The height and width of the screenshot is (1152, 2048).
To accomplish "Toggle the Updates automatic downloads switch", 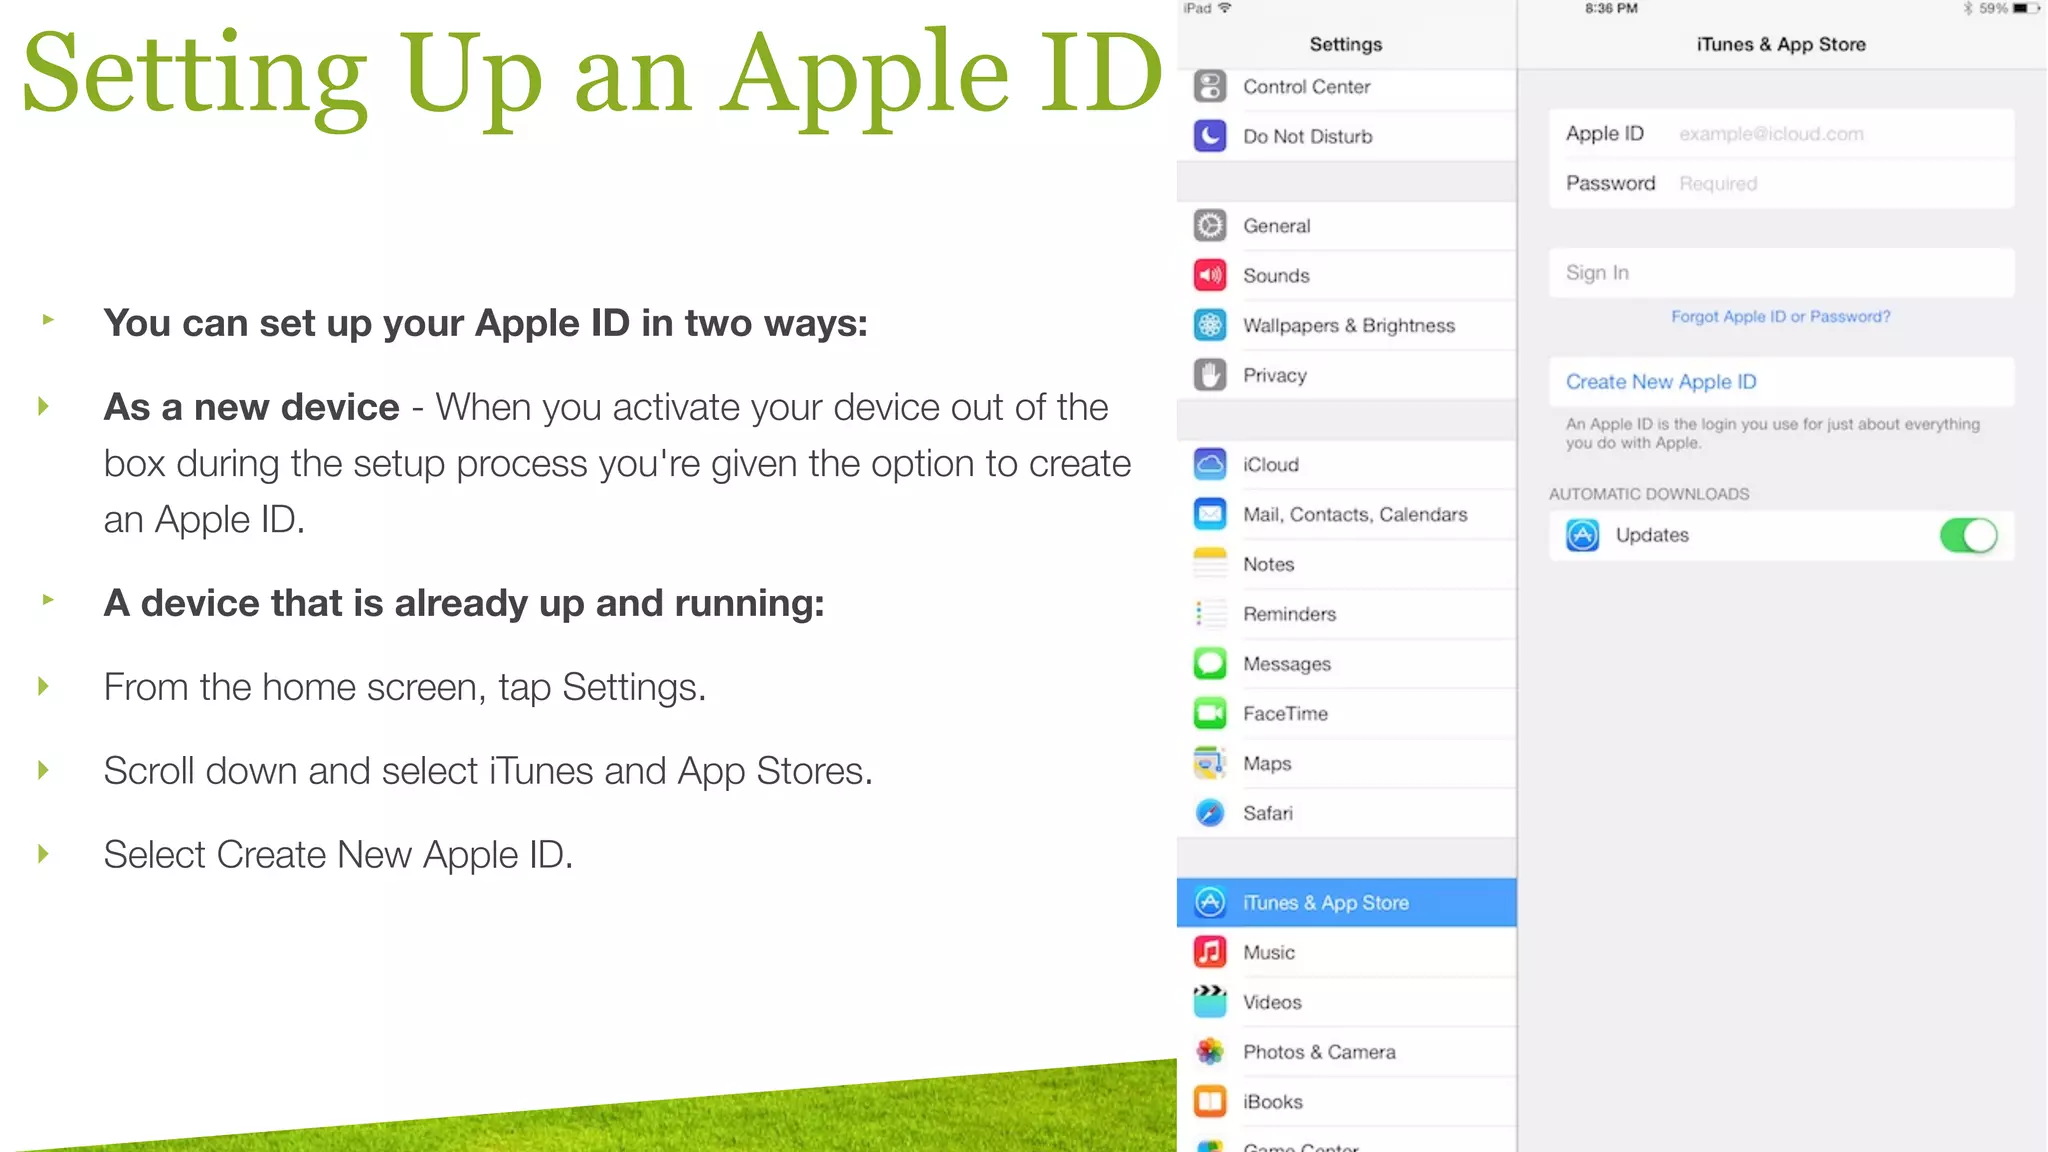I will (1968, 535).
